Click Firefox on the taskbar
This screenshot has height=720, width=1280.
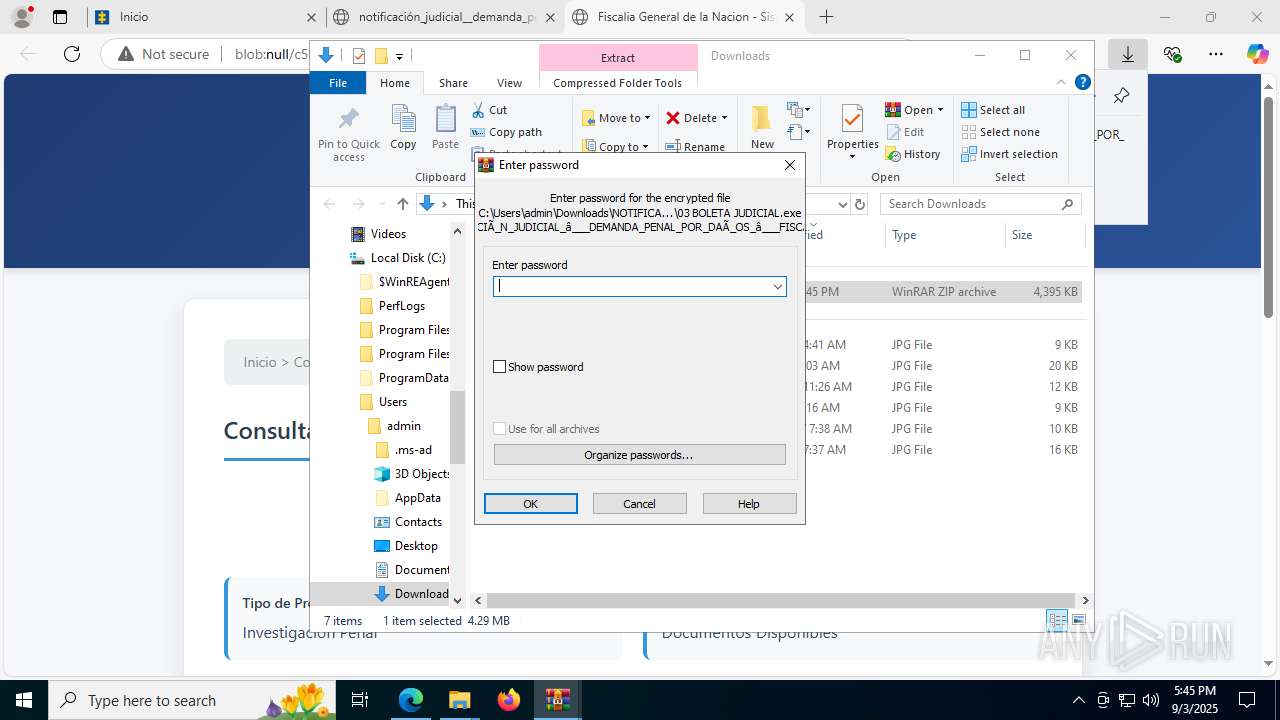[x=509, y=700]
